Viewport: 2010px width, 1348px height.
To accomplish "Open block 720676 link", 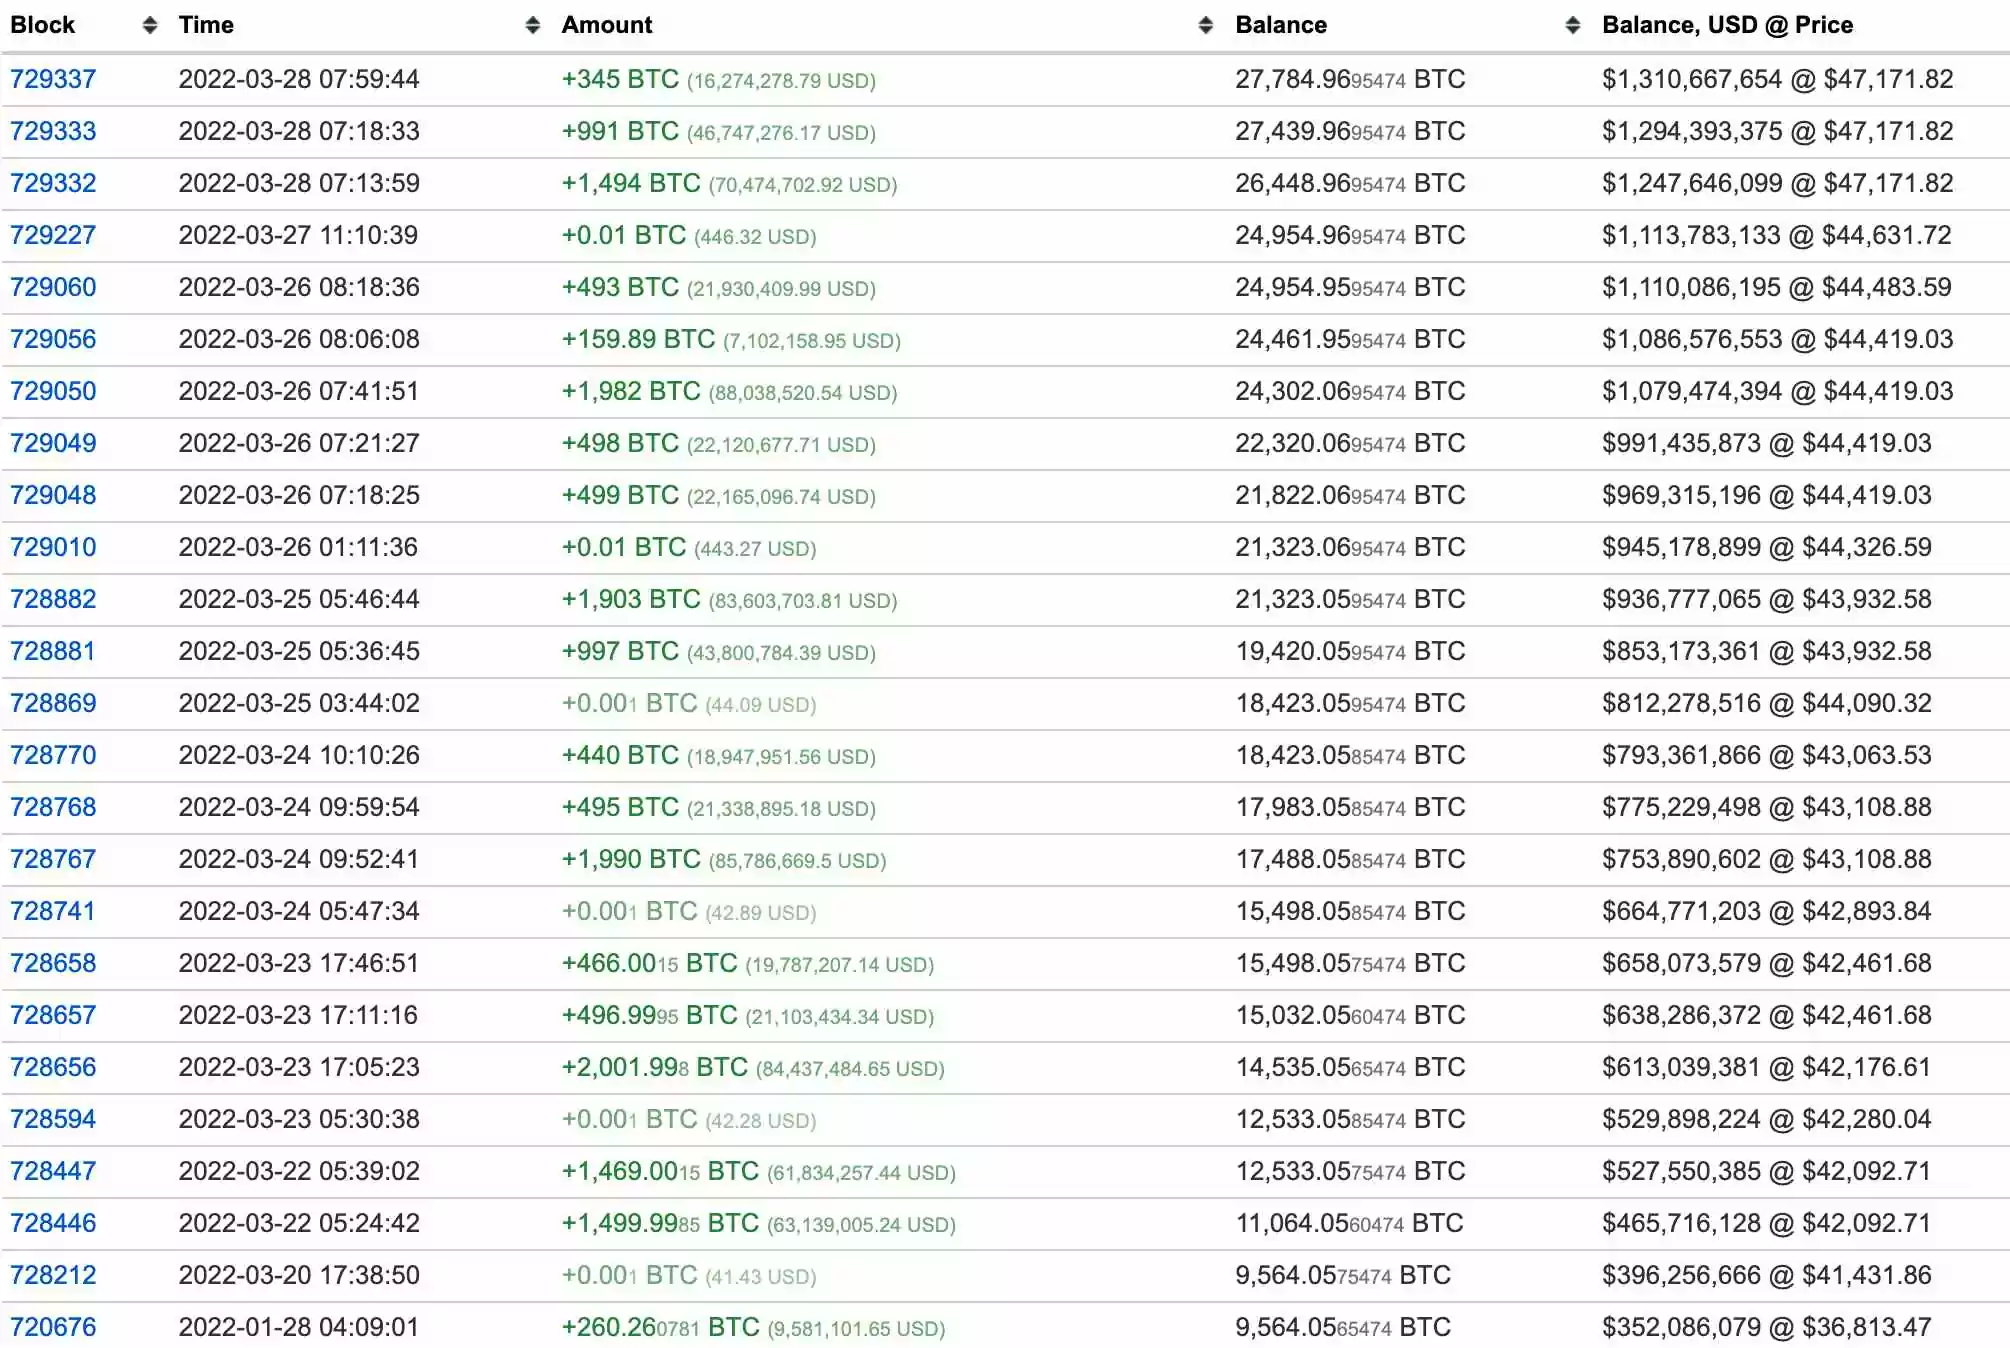I will point(53,1327).
